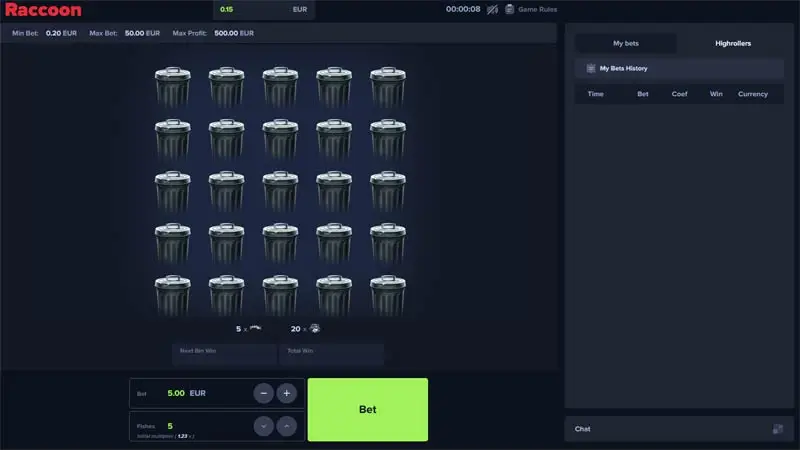The width and height of the screenshot is (800, 450).
Task: Click the raccoon count icon under the grid
Action: pos(315,328)
